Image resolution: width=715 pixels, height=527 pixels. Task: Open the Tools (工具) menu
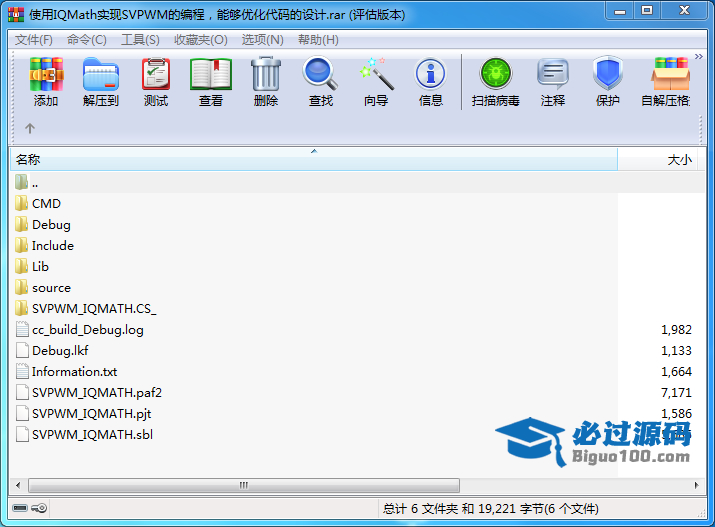(140, 40)
